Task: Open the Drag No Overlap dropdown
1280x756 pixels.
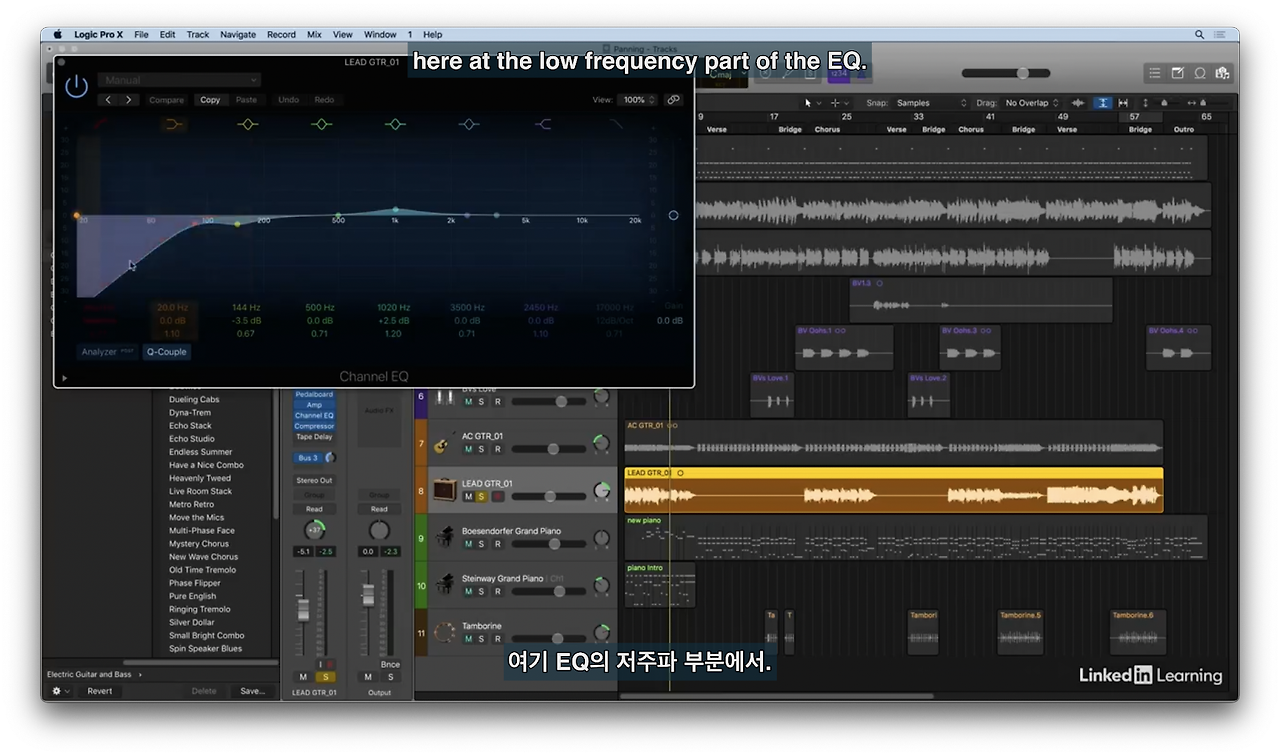Action: point(1033,103)
